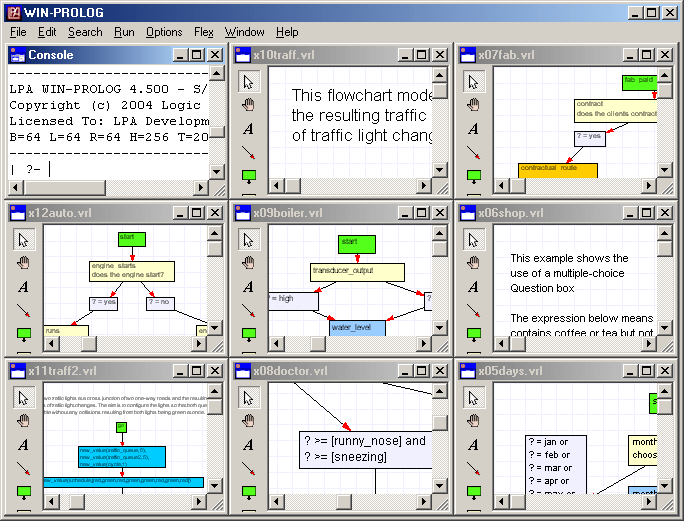
Task: Select the text tool in x09boiler.vrl
Action: pos(249,287)
